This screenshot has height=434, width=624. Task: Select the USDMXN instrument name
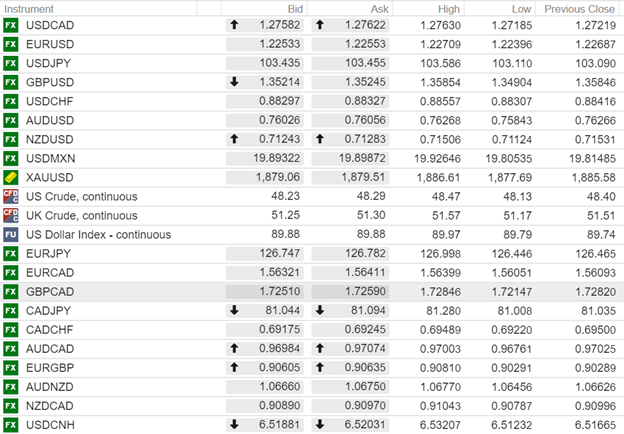[x=52, y=158]
